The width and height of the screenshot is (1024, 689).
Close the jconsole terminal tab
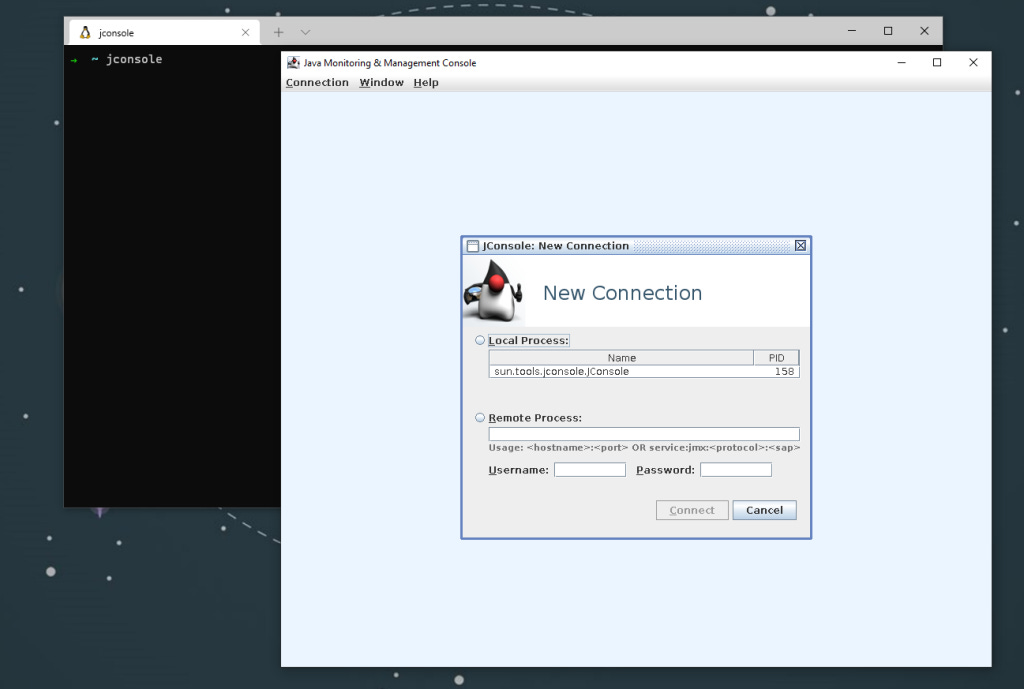click(x=246, y=33)
